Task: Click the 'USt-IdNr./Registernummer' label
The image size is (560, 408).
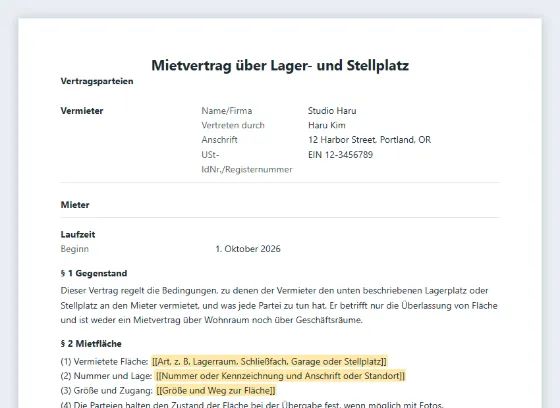Action: (247, 162)
